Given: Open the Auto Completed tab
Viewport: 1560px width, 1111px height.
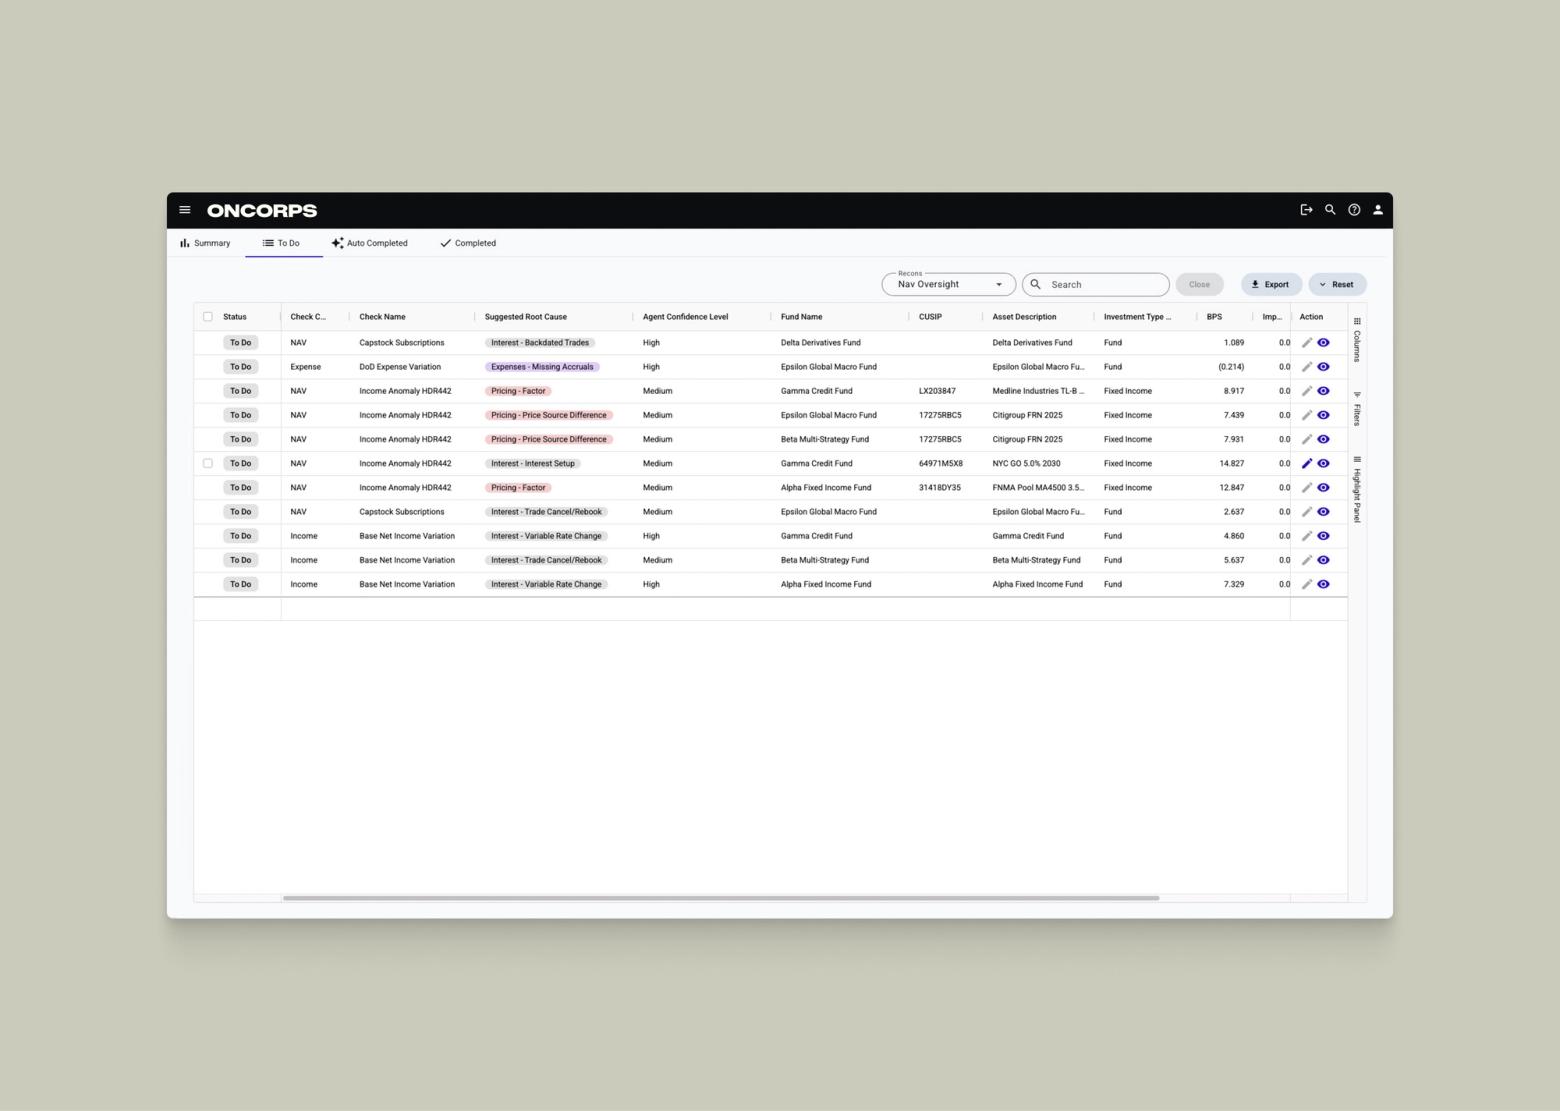Looking at the screenshot, I should pyautogui.click(x=370, y=243).
